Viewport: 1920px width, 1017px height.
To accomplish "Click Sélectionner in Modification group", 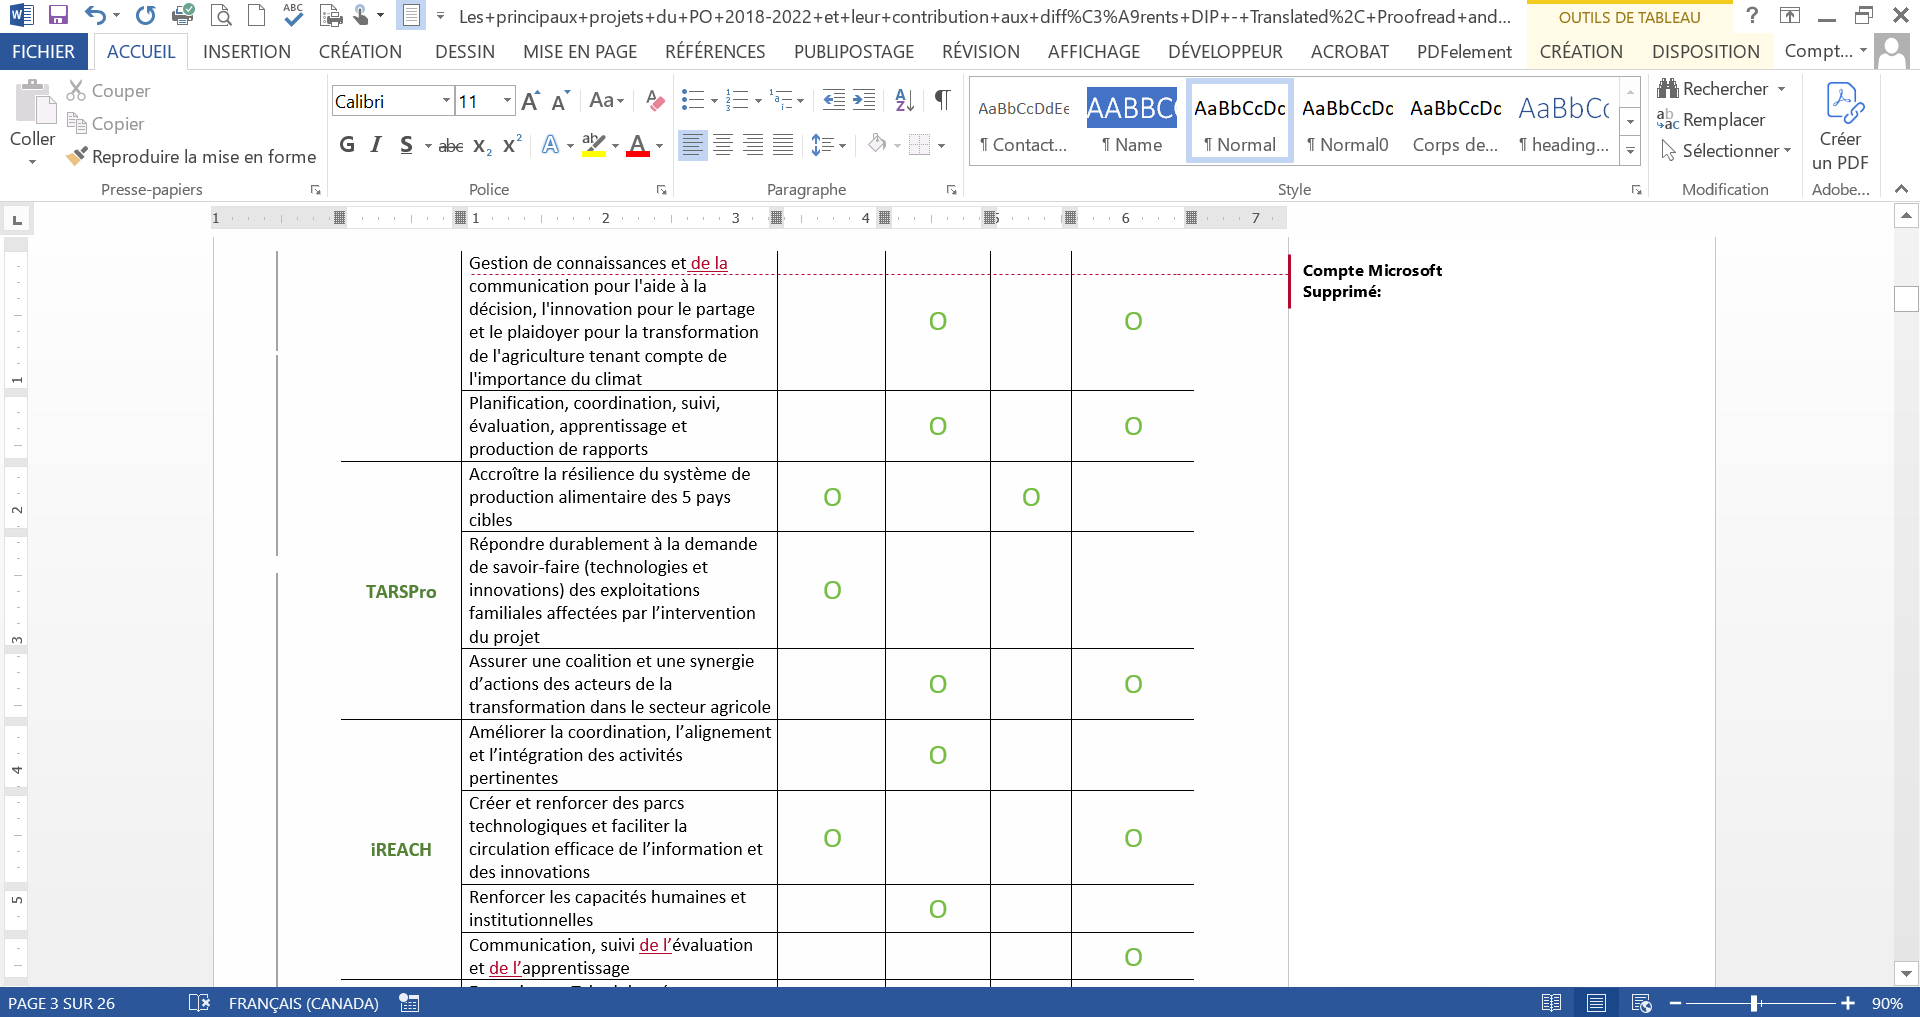I will coord(1725,151).
